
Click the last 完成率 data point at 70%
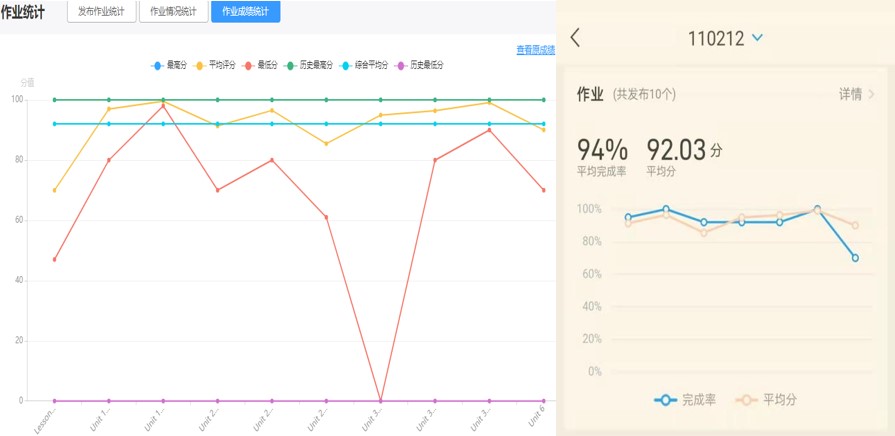pos(855,258)
